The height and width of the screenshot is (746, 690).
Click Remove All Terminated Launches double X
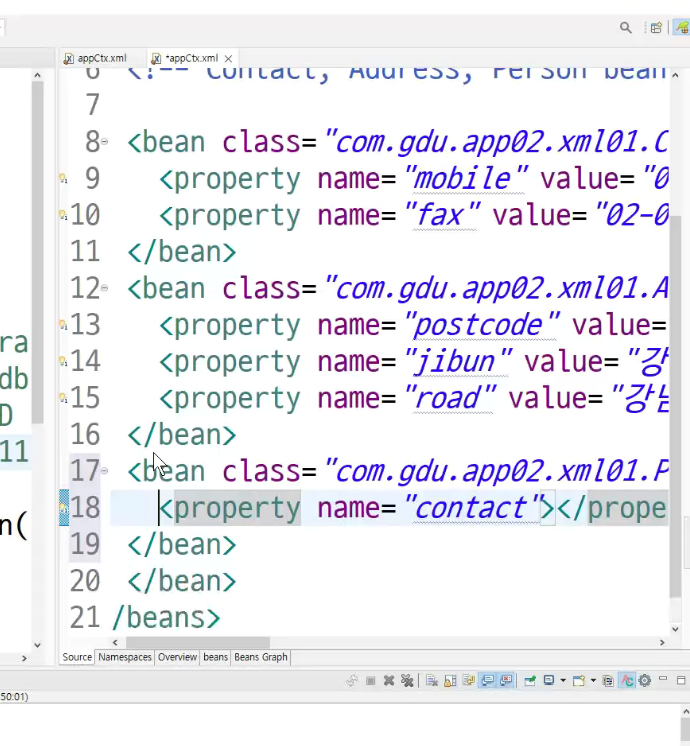(x=407, y=681)
